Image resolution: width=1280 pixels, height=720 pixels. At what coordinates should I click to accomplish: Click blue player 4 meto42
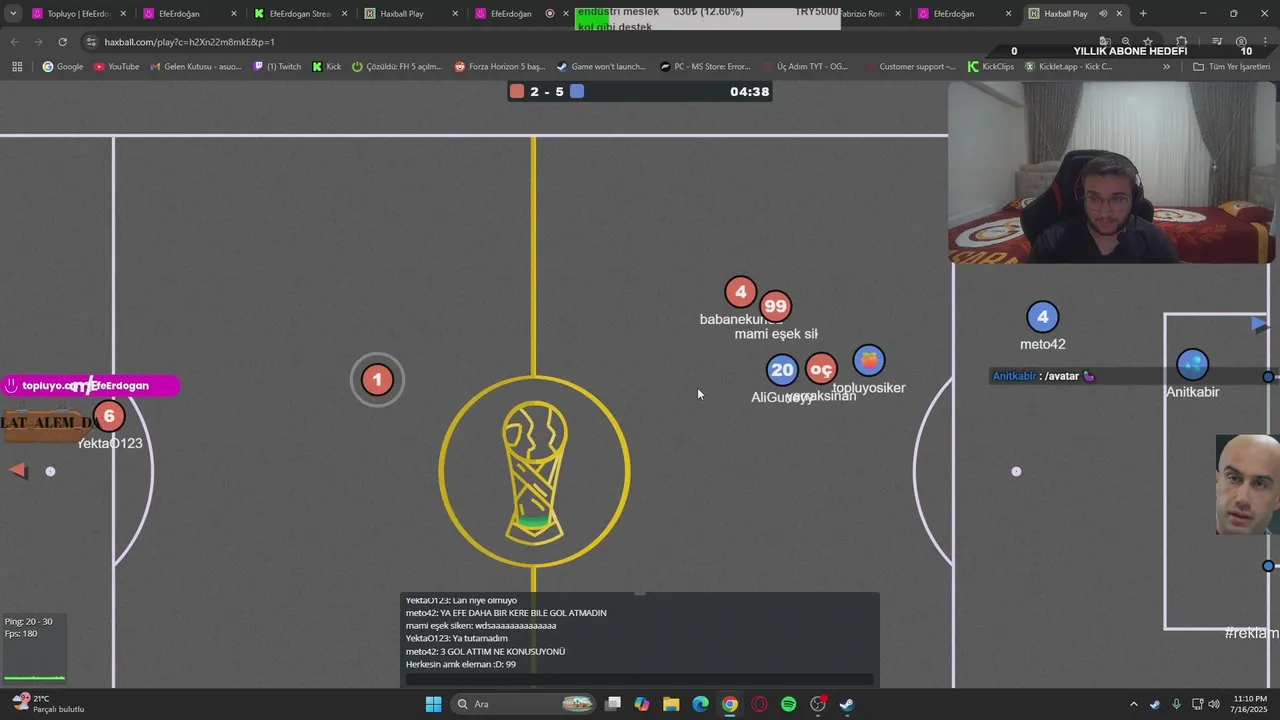tap(1042, 317)
